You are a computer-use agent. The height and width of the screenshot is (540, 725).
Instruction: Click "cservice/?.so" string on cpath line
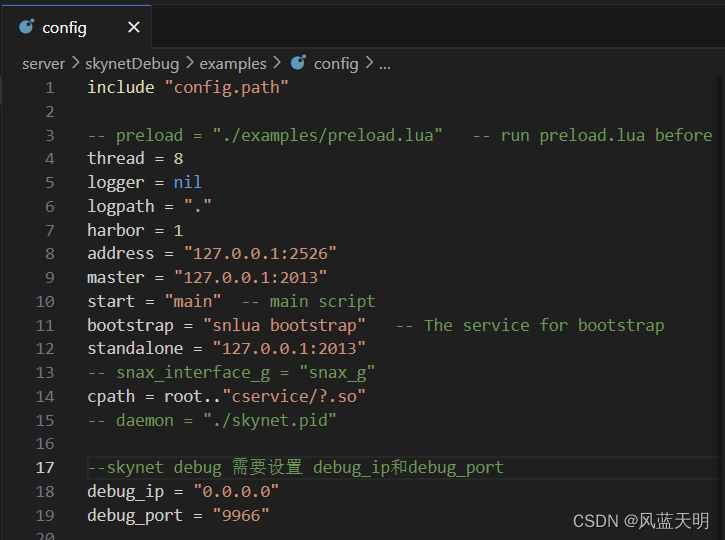(294, 396)
